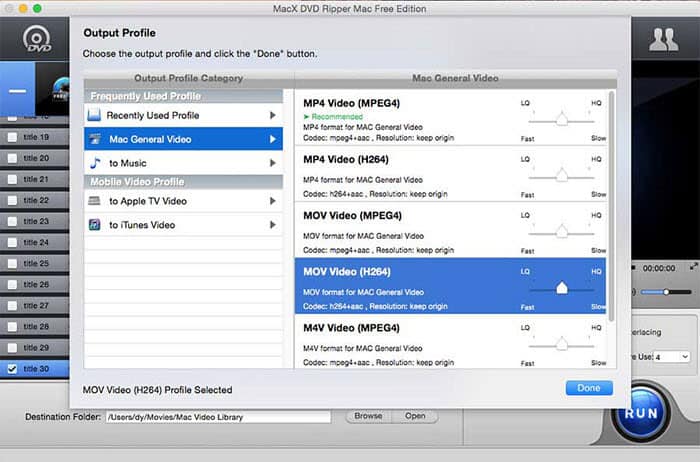Adjust the preview volume slider
The height and width of the screenshot is (462, 700).
tap(666, 292)
